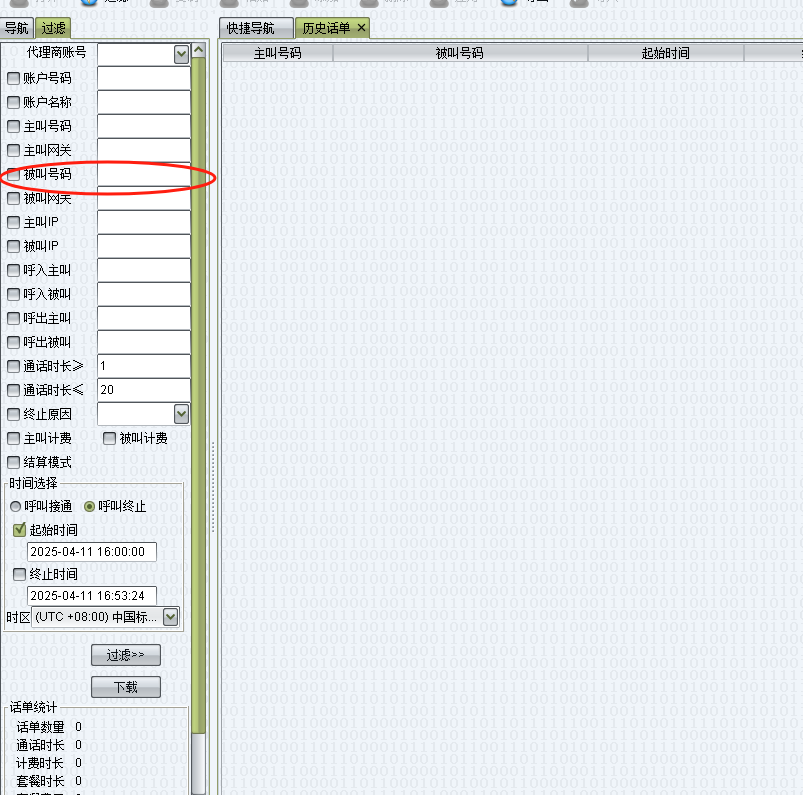Image resolution: width=803 pixels, height=795 pixels.
Task: Close the 历史话单 tab
Action: [x=361, y=28]
